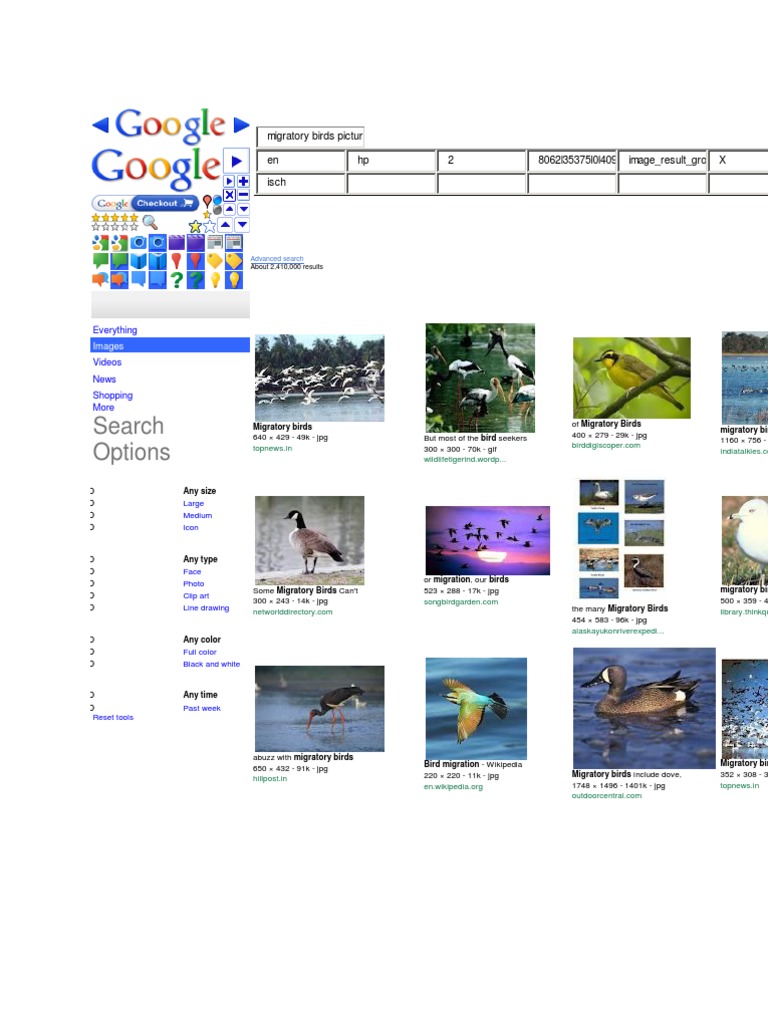This screenshot has width=768, height=1024.
Task: Expand the More categories link
Action: [x=103, y=407]
